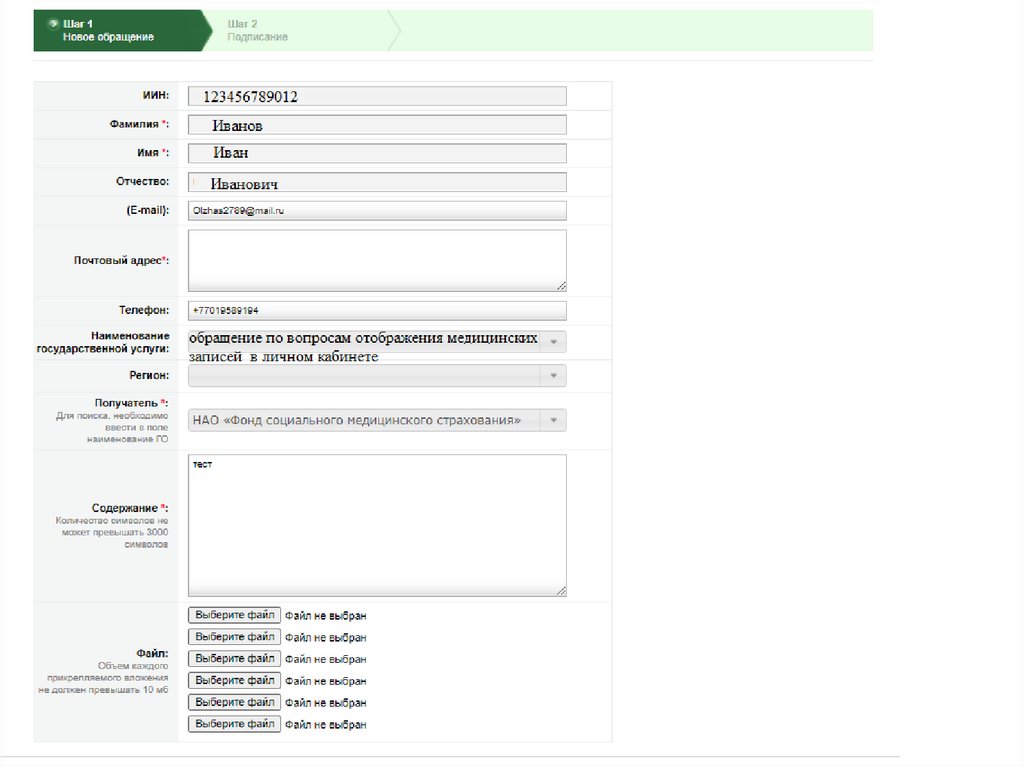Select the Step 1 'Новое обращение' tab
1024x767 pixels.
point(123,31)
